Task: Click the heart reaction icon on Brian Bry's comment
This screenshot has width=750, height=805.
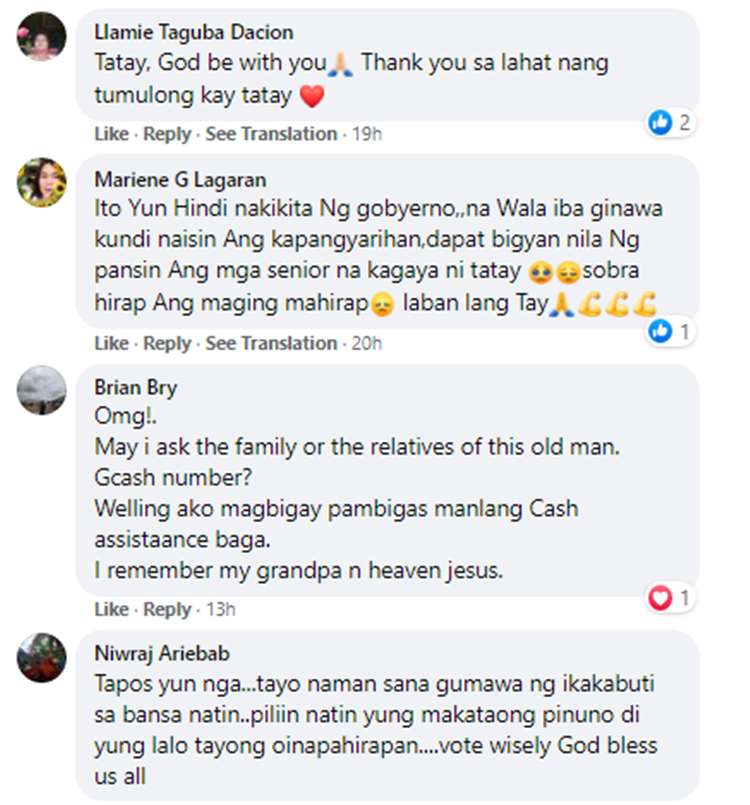Action: (660, 598)
